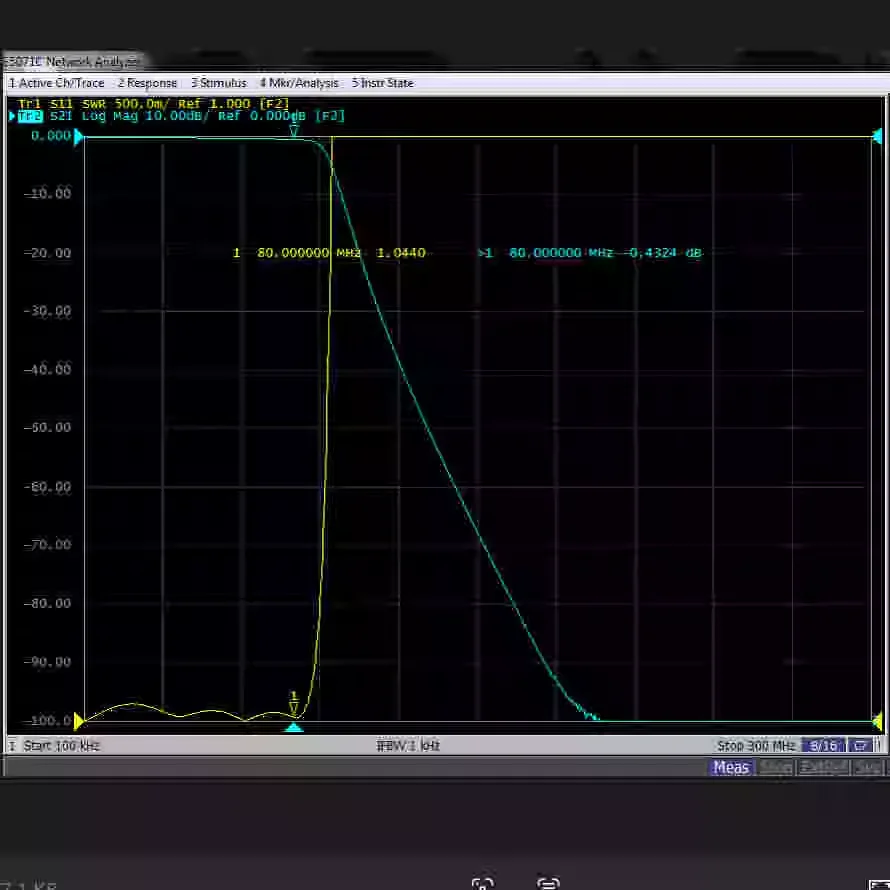Click the status bar icon right of 3/16
Screen dimensions: 890x890
860,745
